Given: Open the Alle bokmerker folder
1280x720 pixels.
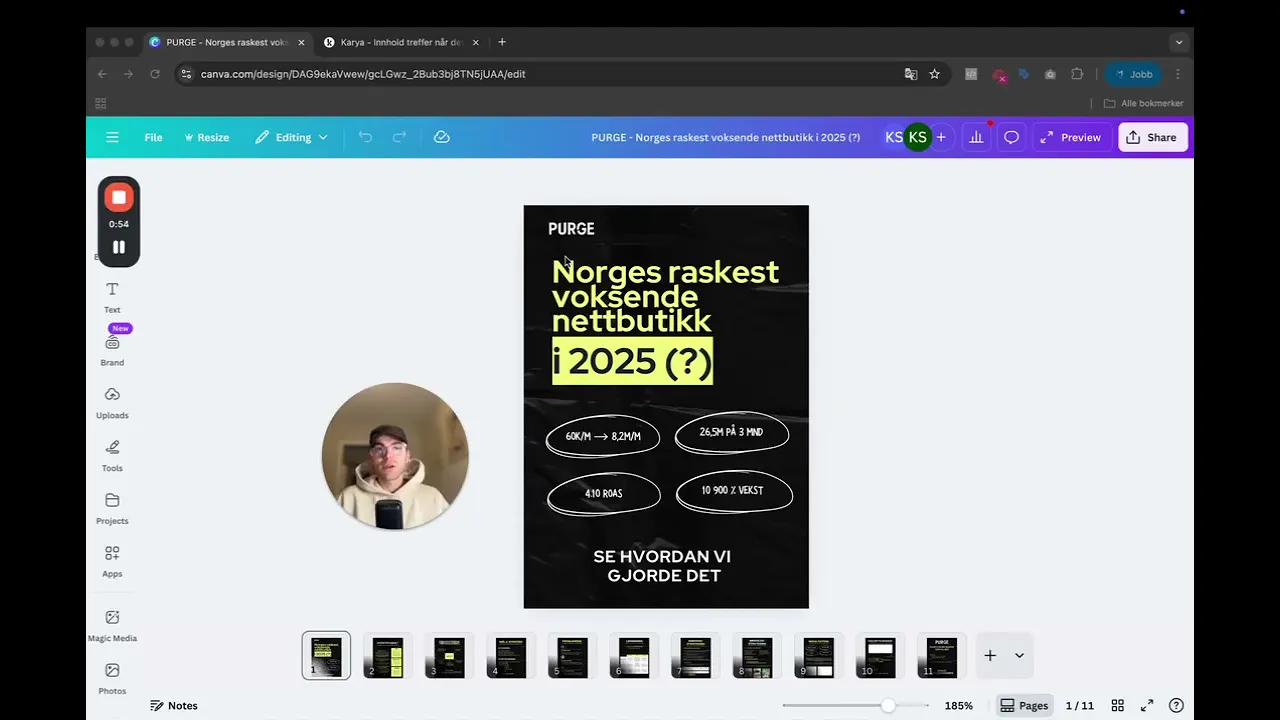Looking at the screenshot, I should coord(1144,103).
